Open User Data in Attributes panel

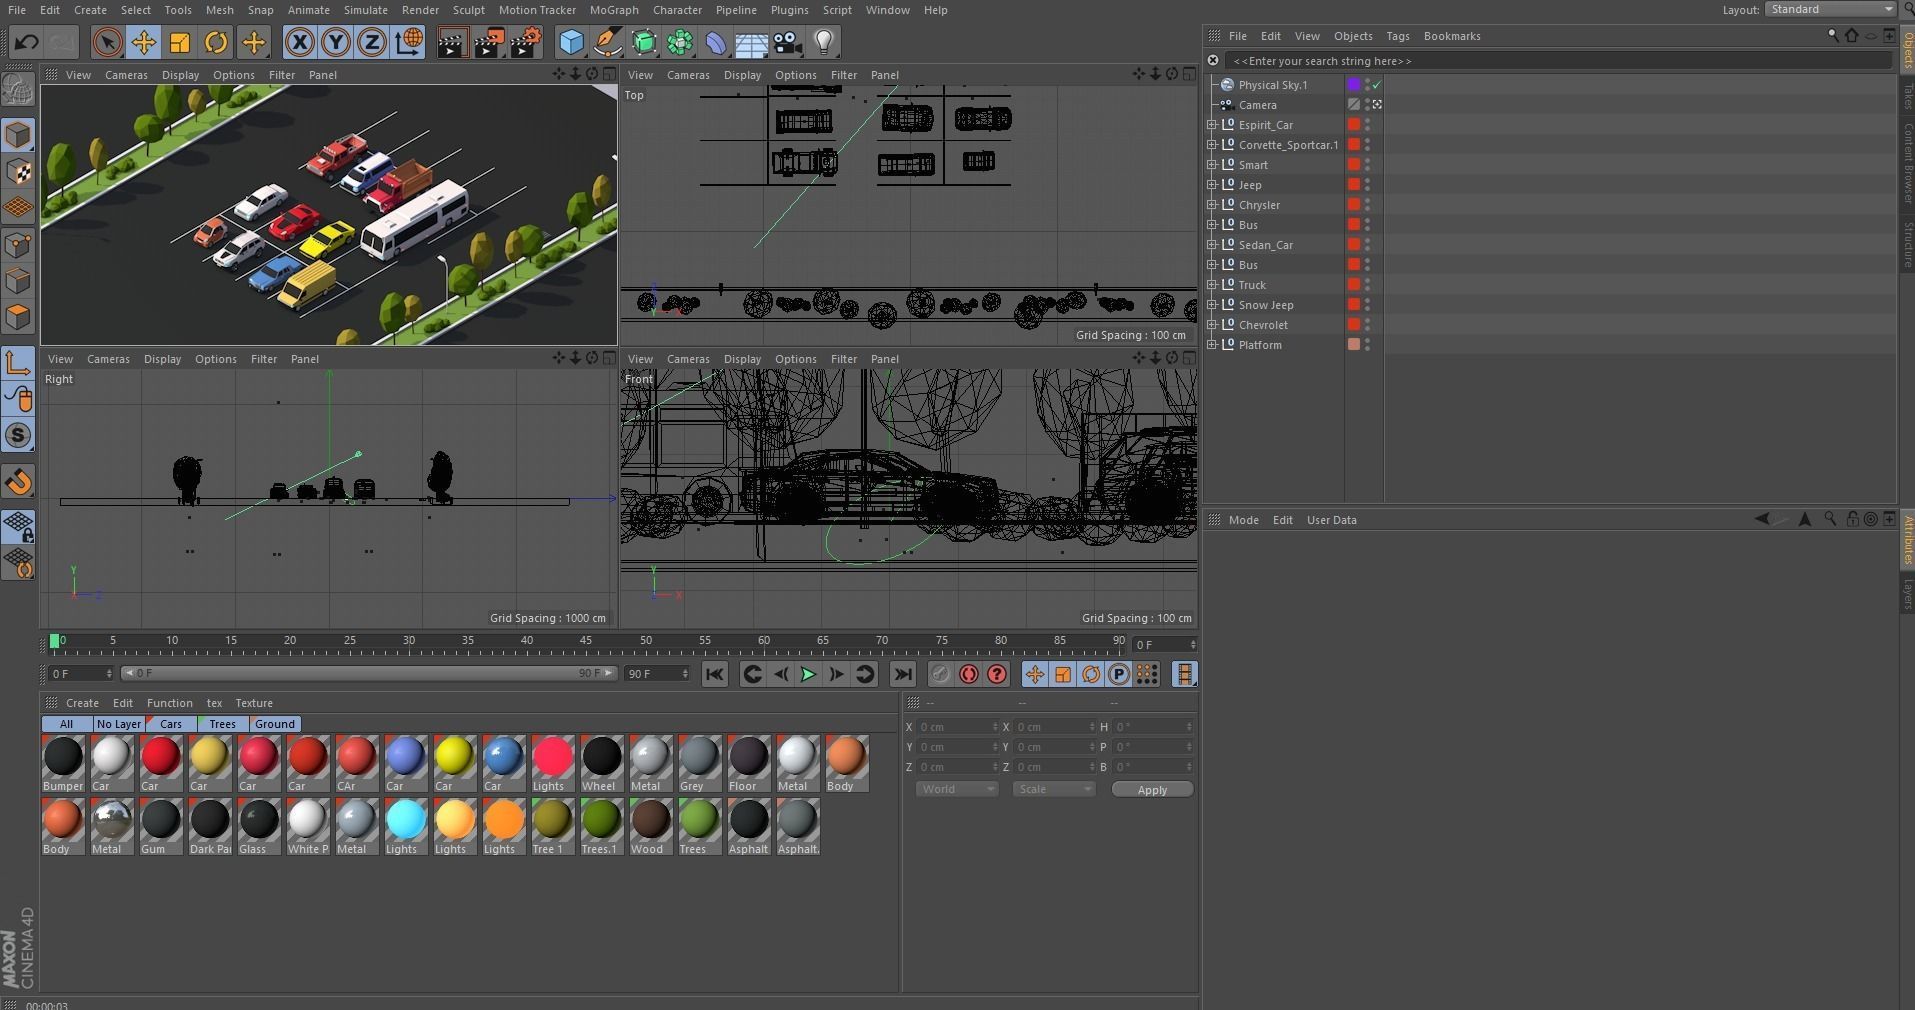tap(1332, 520)
